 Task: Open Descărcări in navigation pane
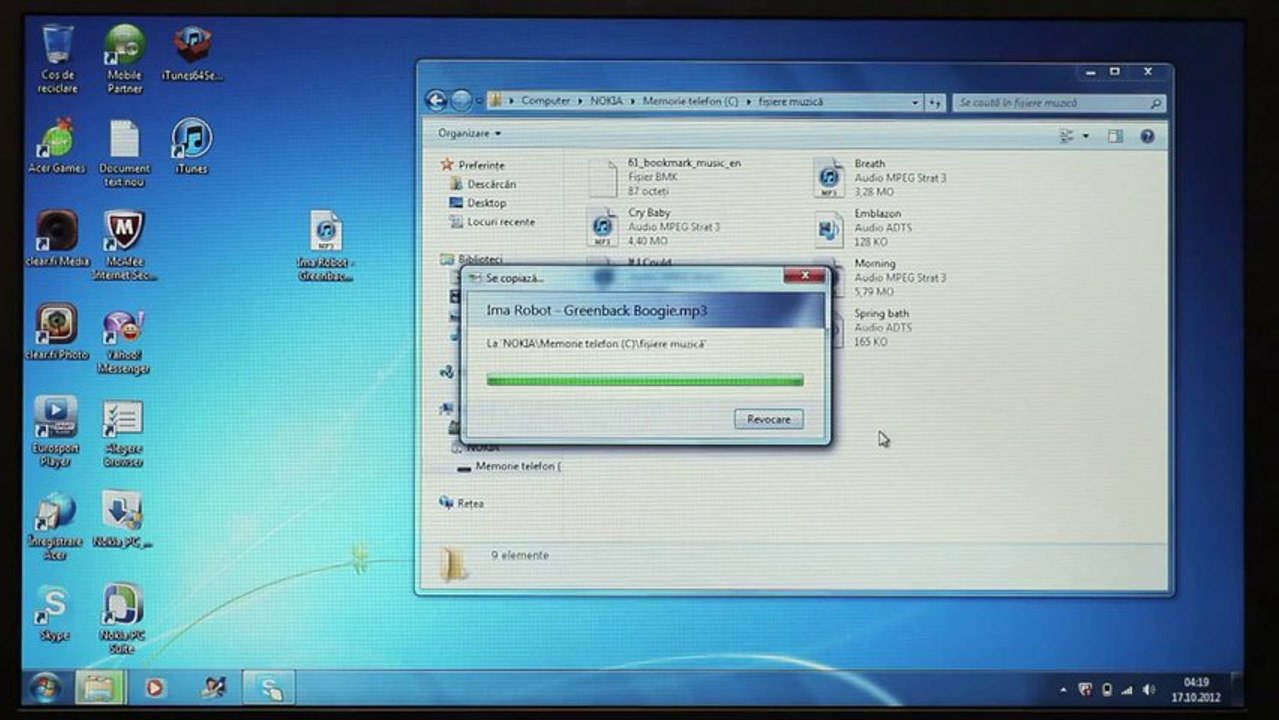coord(491,184)
